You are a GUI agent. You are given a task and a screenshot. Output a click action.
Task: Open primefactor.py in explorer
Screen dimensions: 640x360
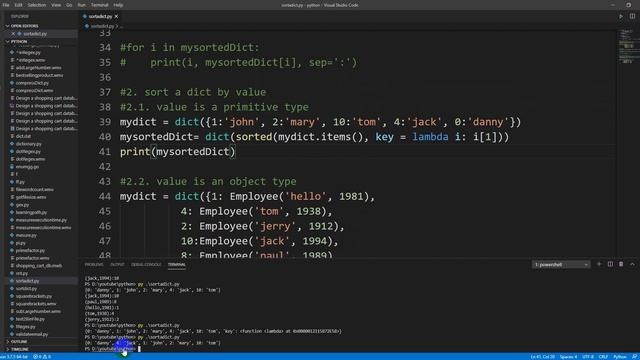click(x=30, y=250)
